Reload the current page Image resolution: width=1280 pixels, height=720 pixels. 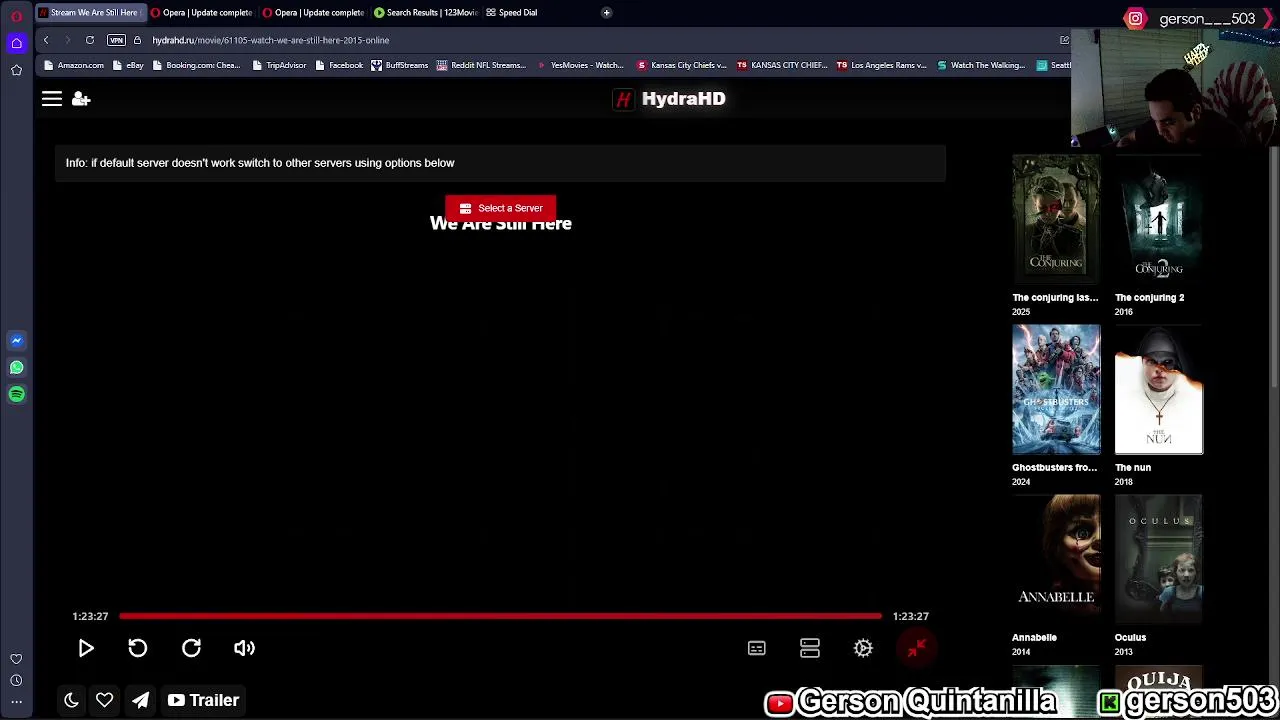90,40
